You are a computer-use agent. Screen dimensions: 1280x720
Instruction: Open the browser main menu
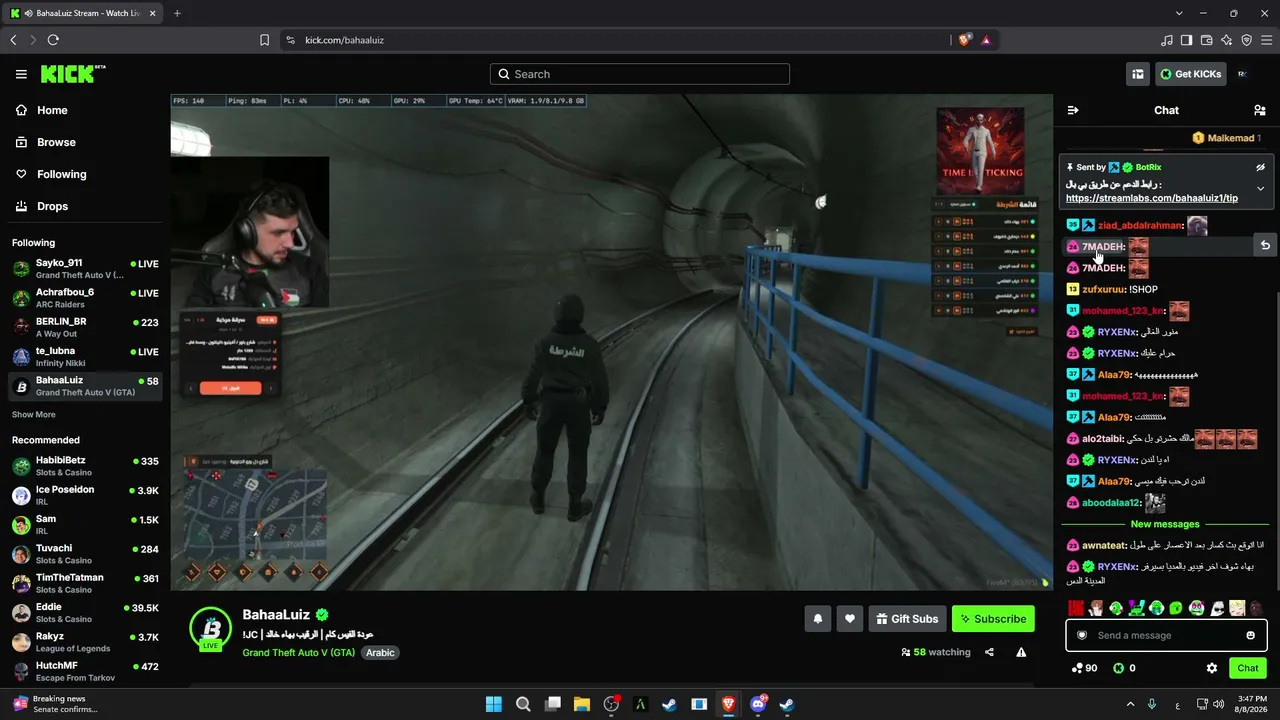1266,40
